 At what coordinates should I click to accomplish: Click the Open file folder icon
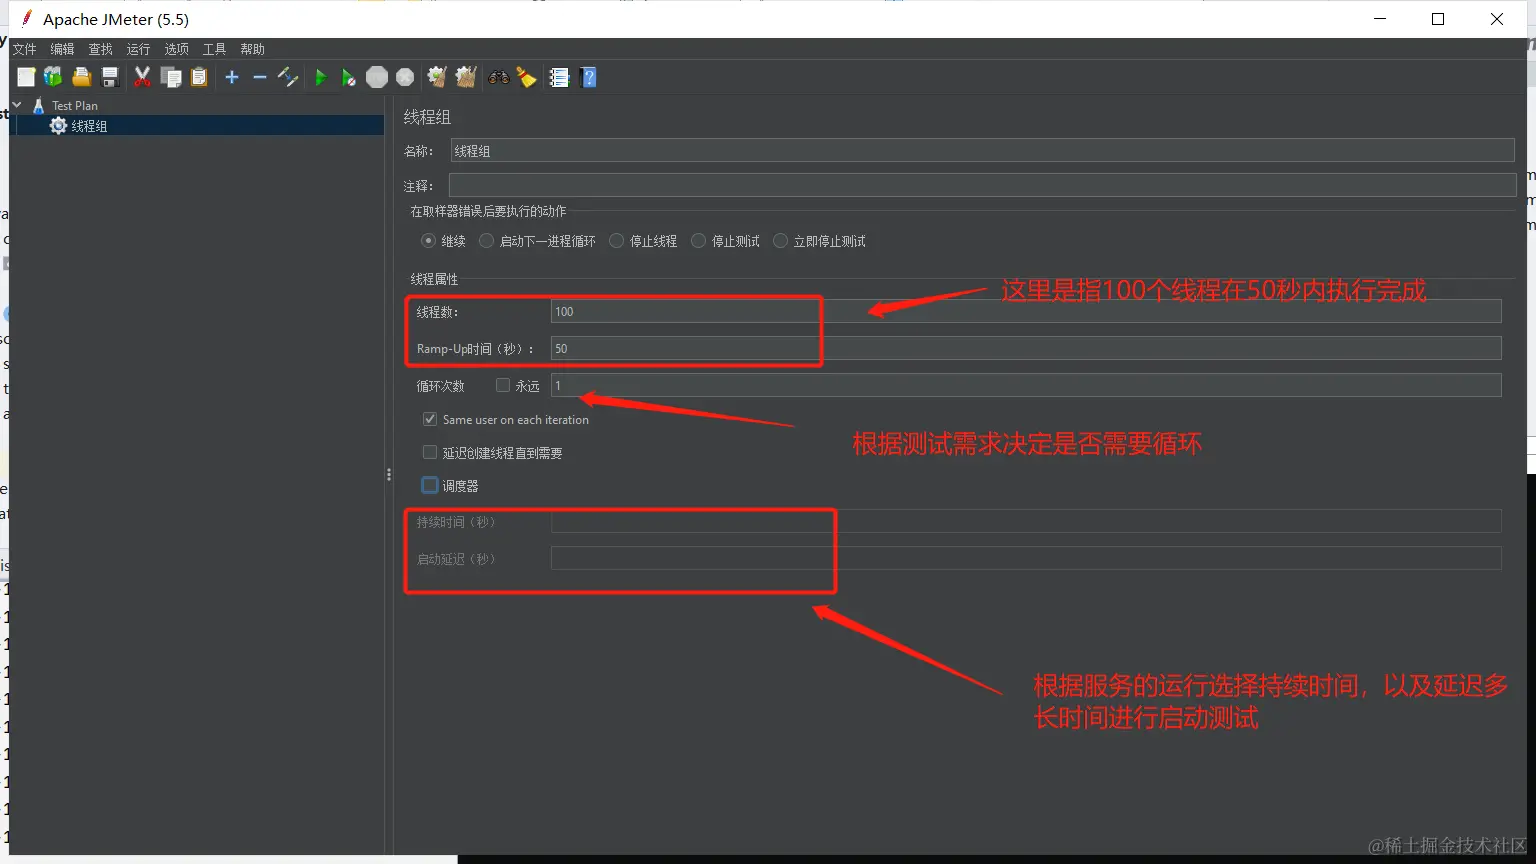[82, 77]
